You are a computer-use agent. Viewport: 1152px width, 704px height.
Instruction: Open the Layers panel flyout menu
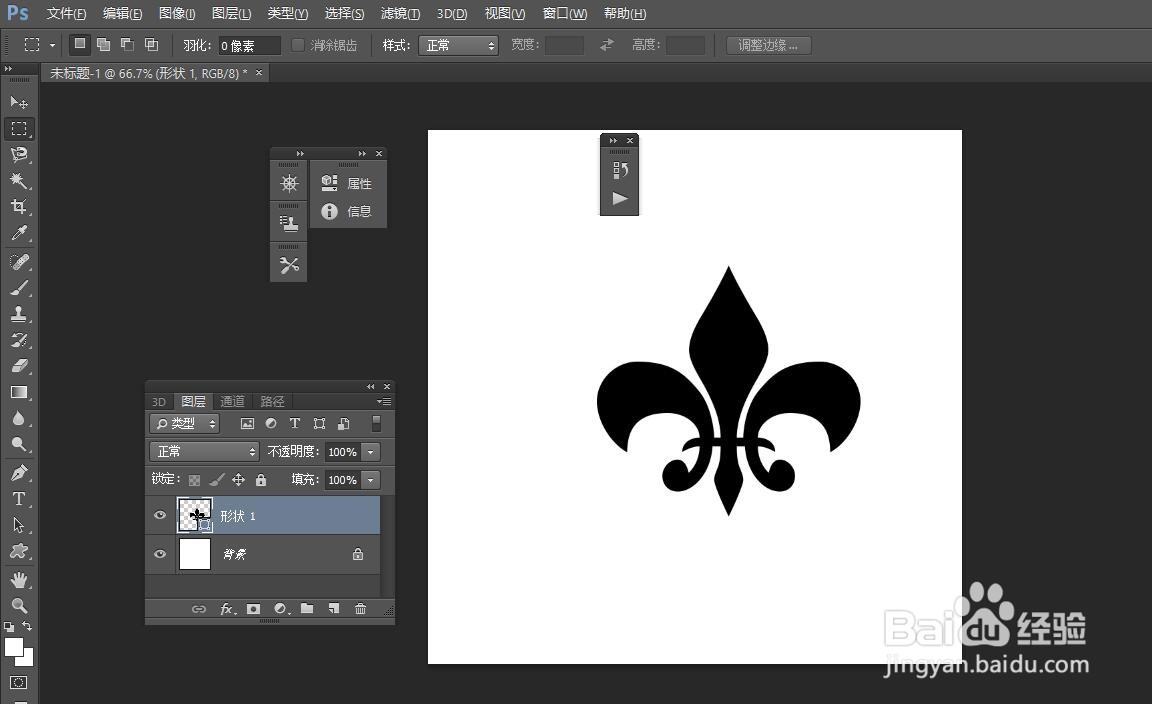tap(384, 401)
